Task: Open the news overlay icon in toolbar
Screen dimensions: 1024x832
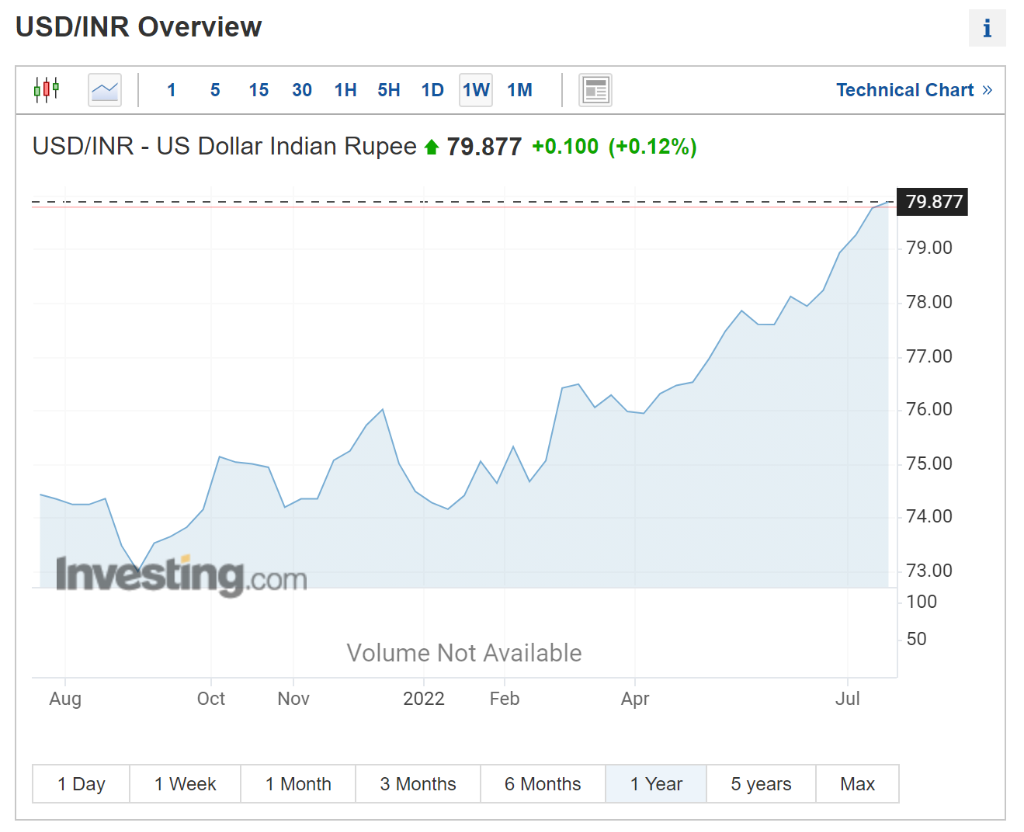Action: point(595,90)
